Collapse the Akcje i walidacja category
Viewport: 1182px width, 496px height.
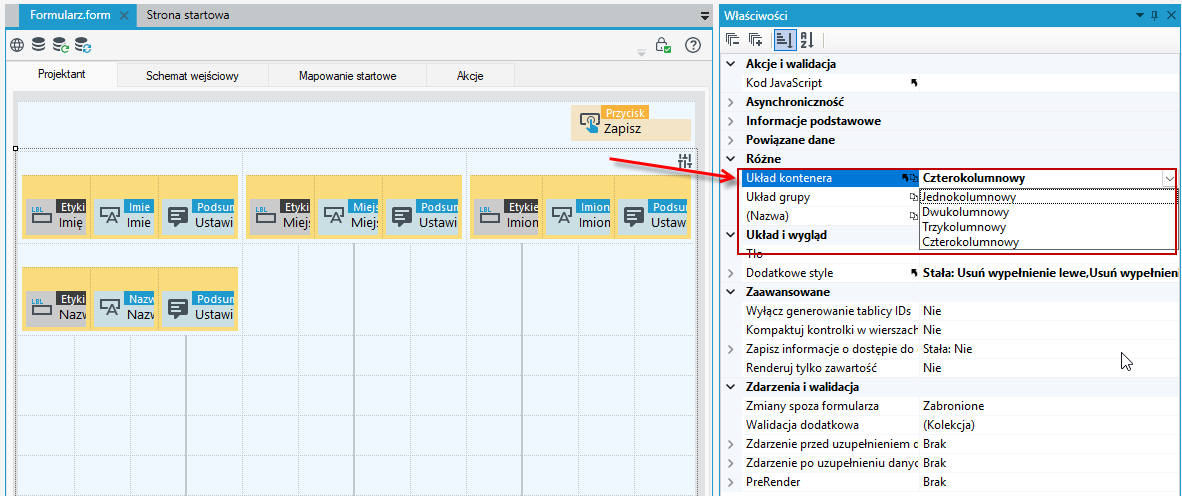730,64
